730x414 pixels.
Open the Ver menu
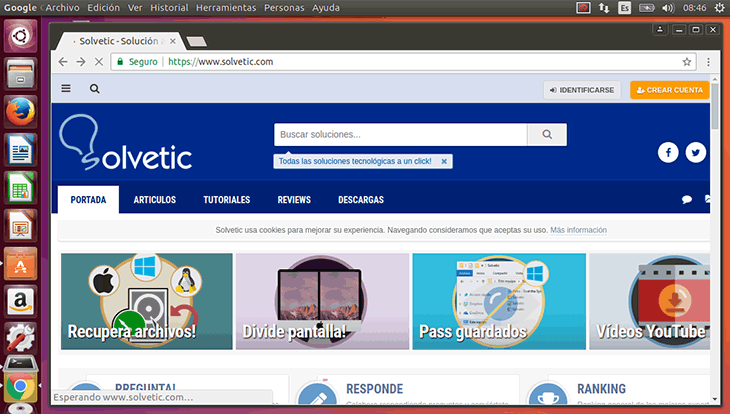(x=135, y=8)
